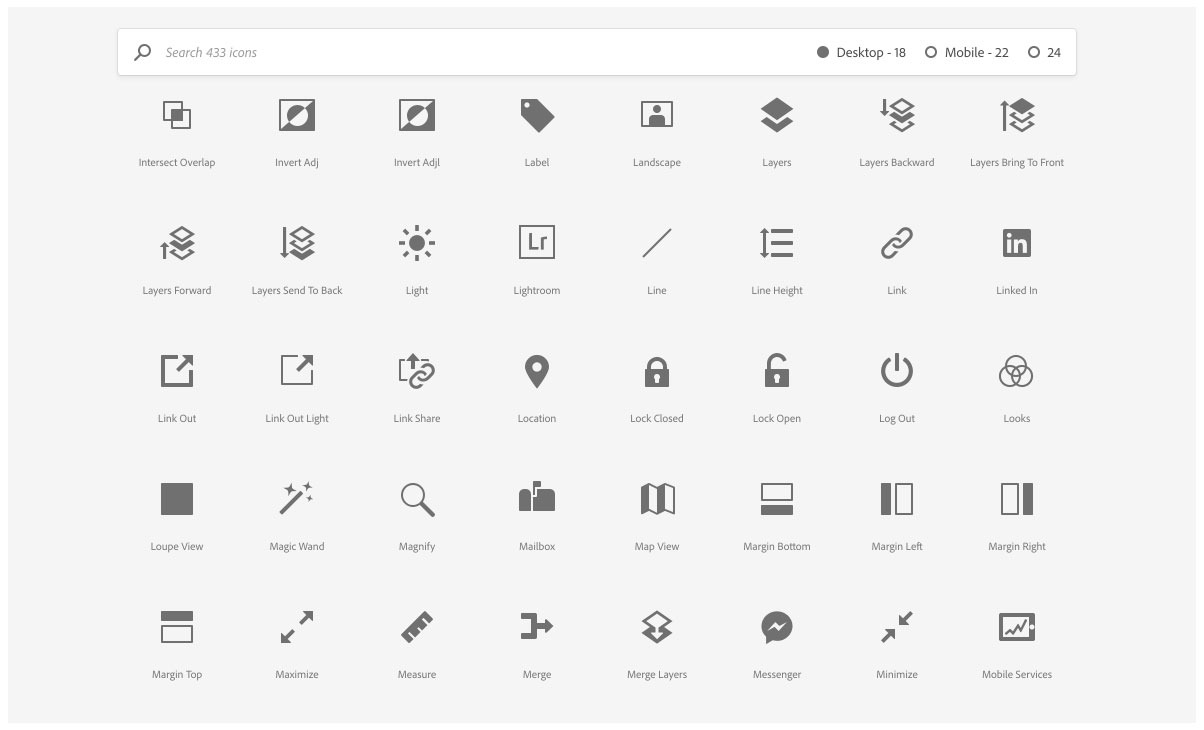Select the Mobile Services icon
1204x730 pixels.
(x=1016, y=626)
